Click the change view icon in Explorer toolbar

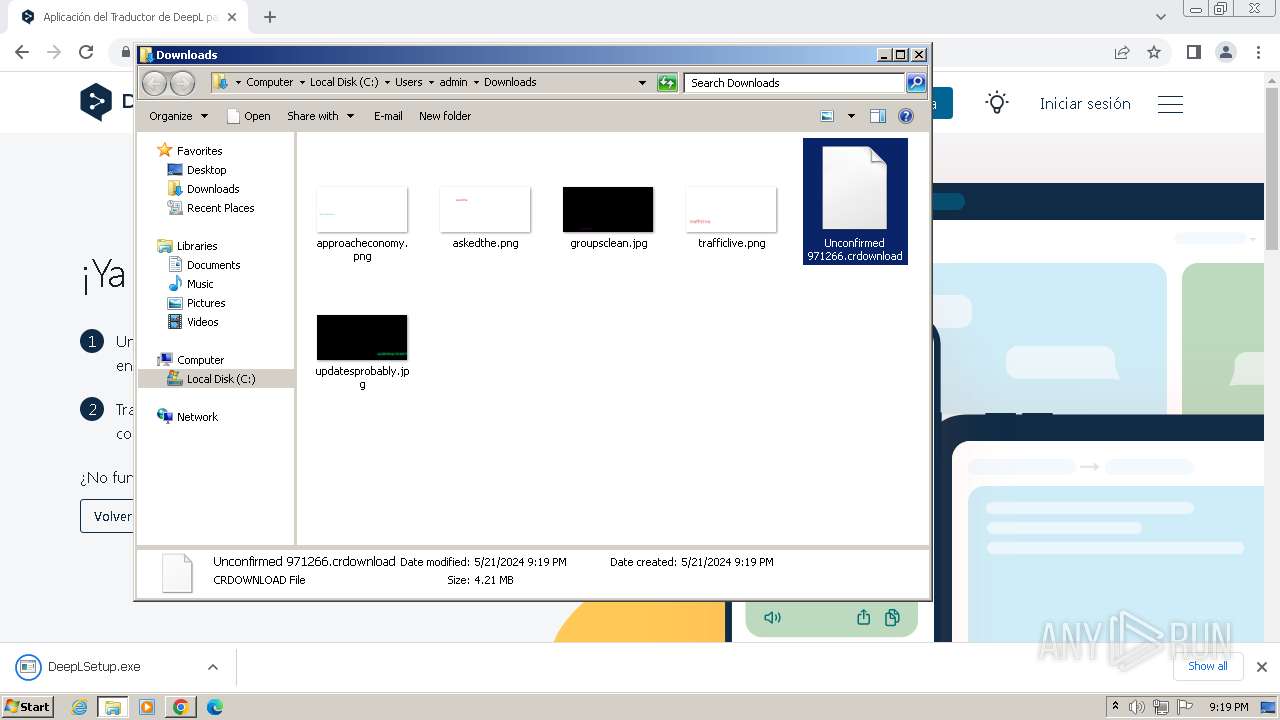point(827,116)
